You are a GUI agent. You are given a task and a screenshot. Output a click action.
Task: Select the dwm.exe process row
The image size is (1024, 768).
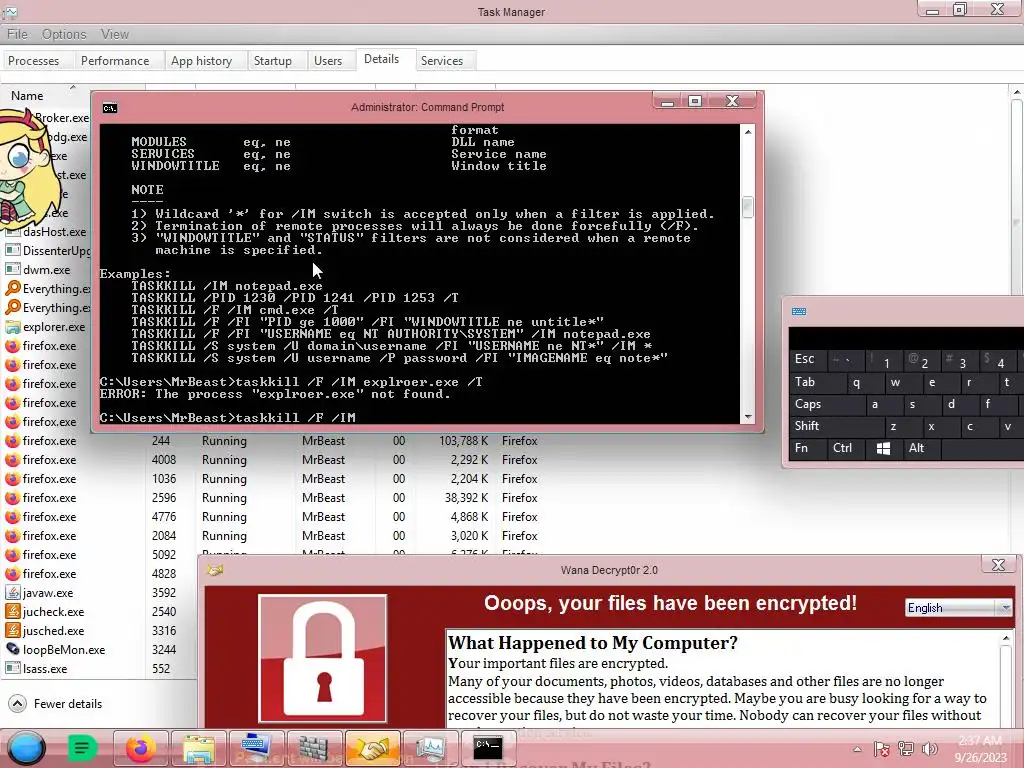coord(46,270)
